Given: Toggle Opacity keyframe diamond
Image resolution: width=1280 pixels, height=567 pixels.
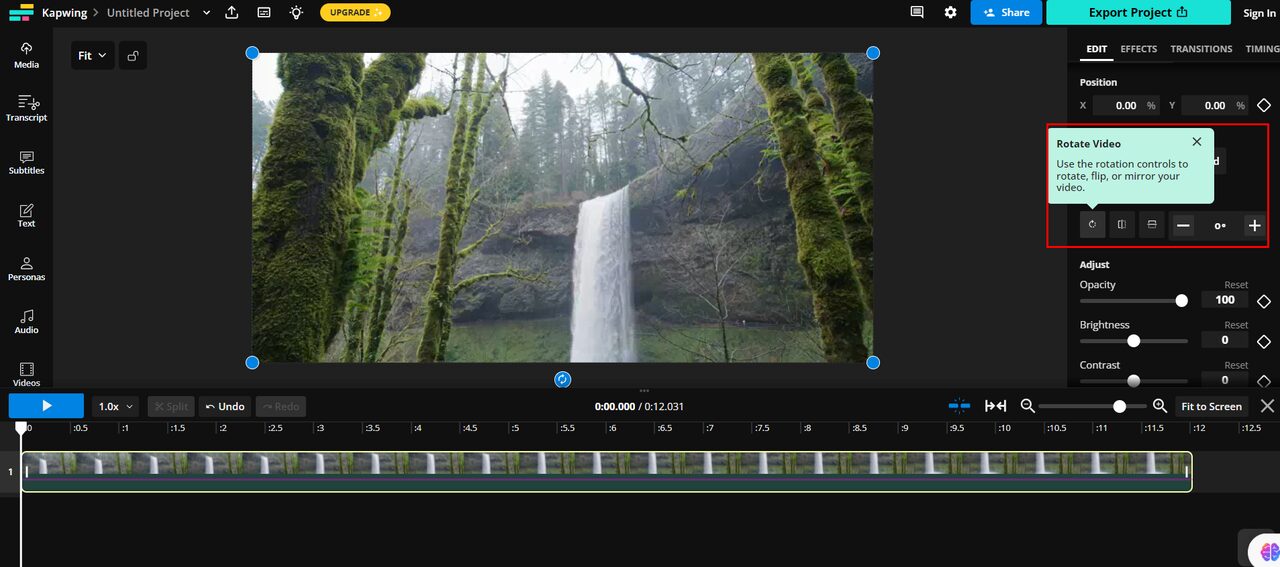Looking at the screenshot, I should coord(1264,301).
